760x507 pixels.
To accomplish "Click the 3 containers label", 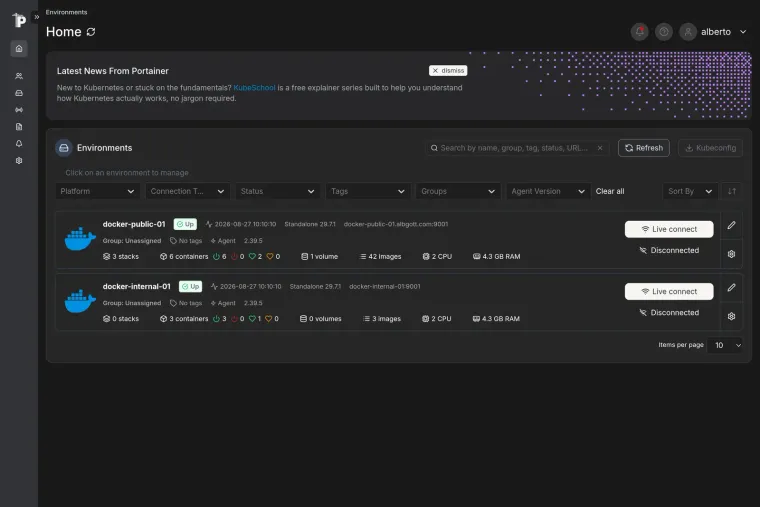I will 184,319.
